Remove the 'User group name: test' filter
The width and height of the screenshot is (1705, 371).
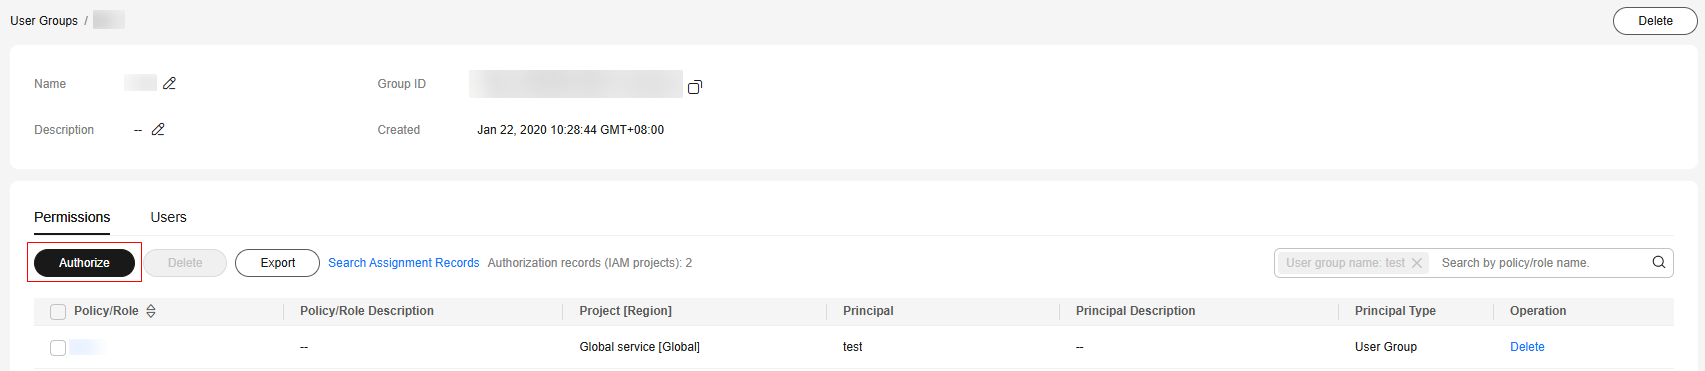coord(1417,263)
